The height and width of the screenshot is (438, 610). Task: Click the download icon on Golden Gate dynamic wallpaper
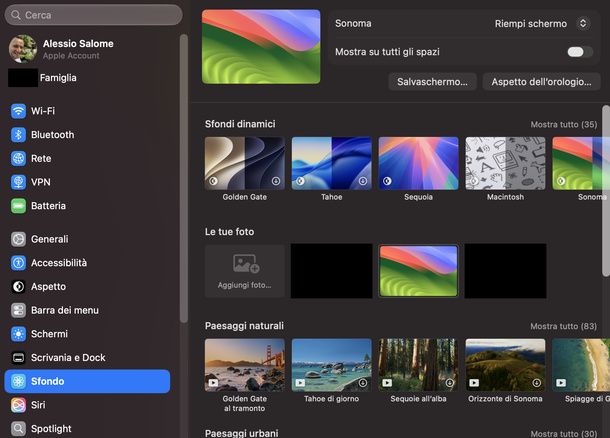pyautogui.click(x=276, y=181)
